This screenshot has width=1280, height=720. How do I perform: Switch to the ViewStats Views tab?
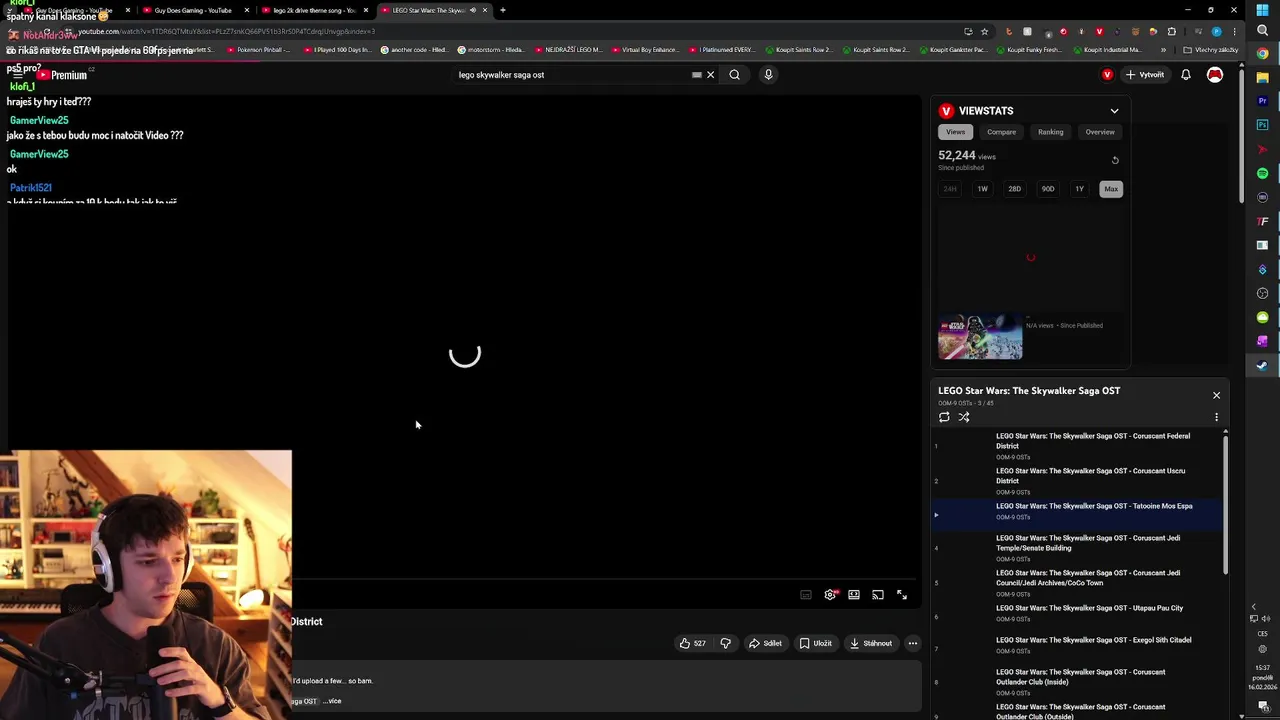coord(956,132)
